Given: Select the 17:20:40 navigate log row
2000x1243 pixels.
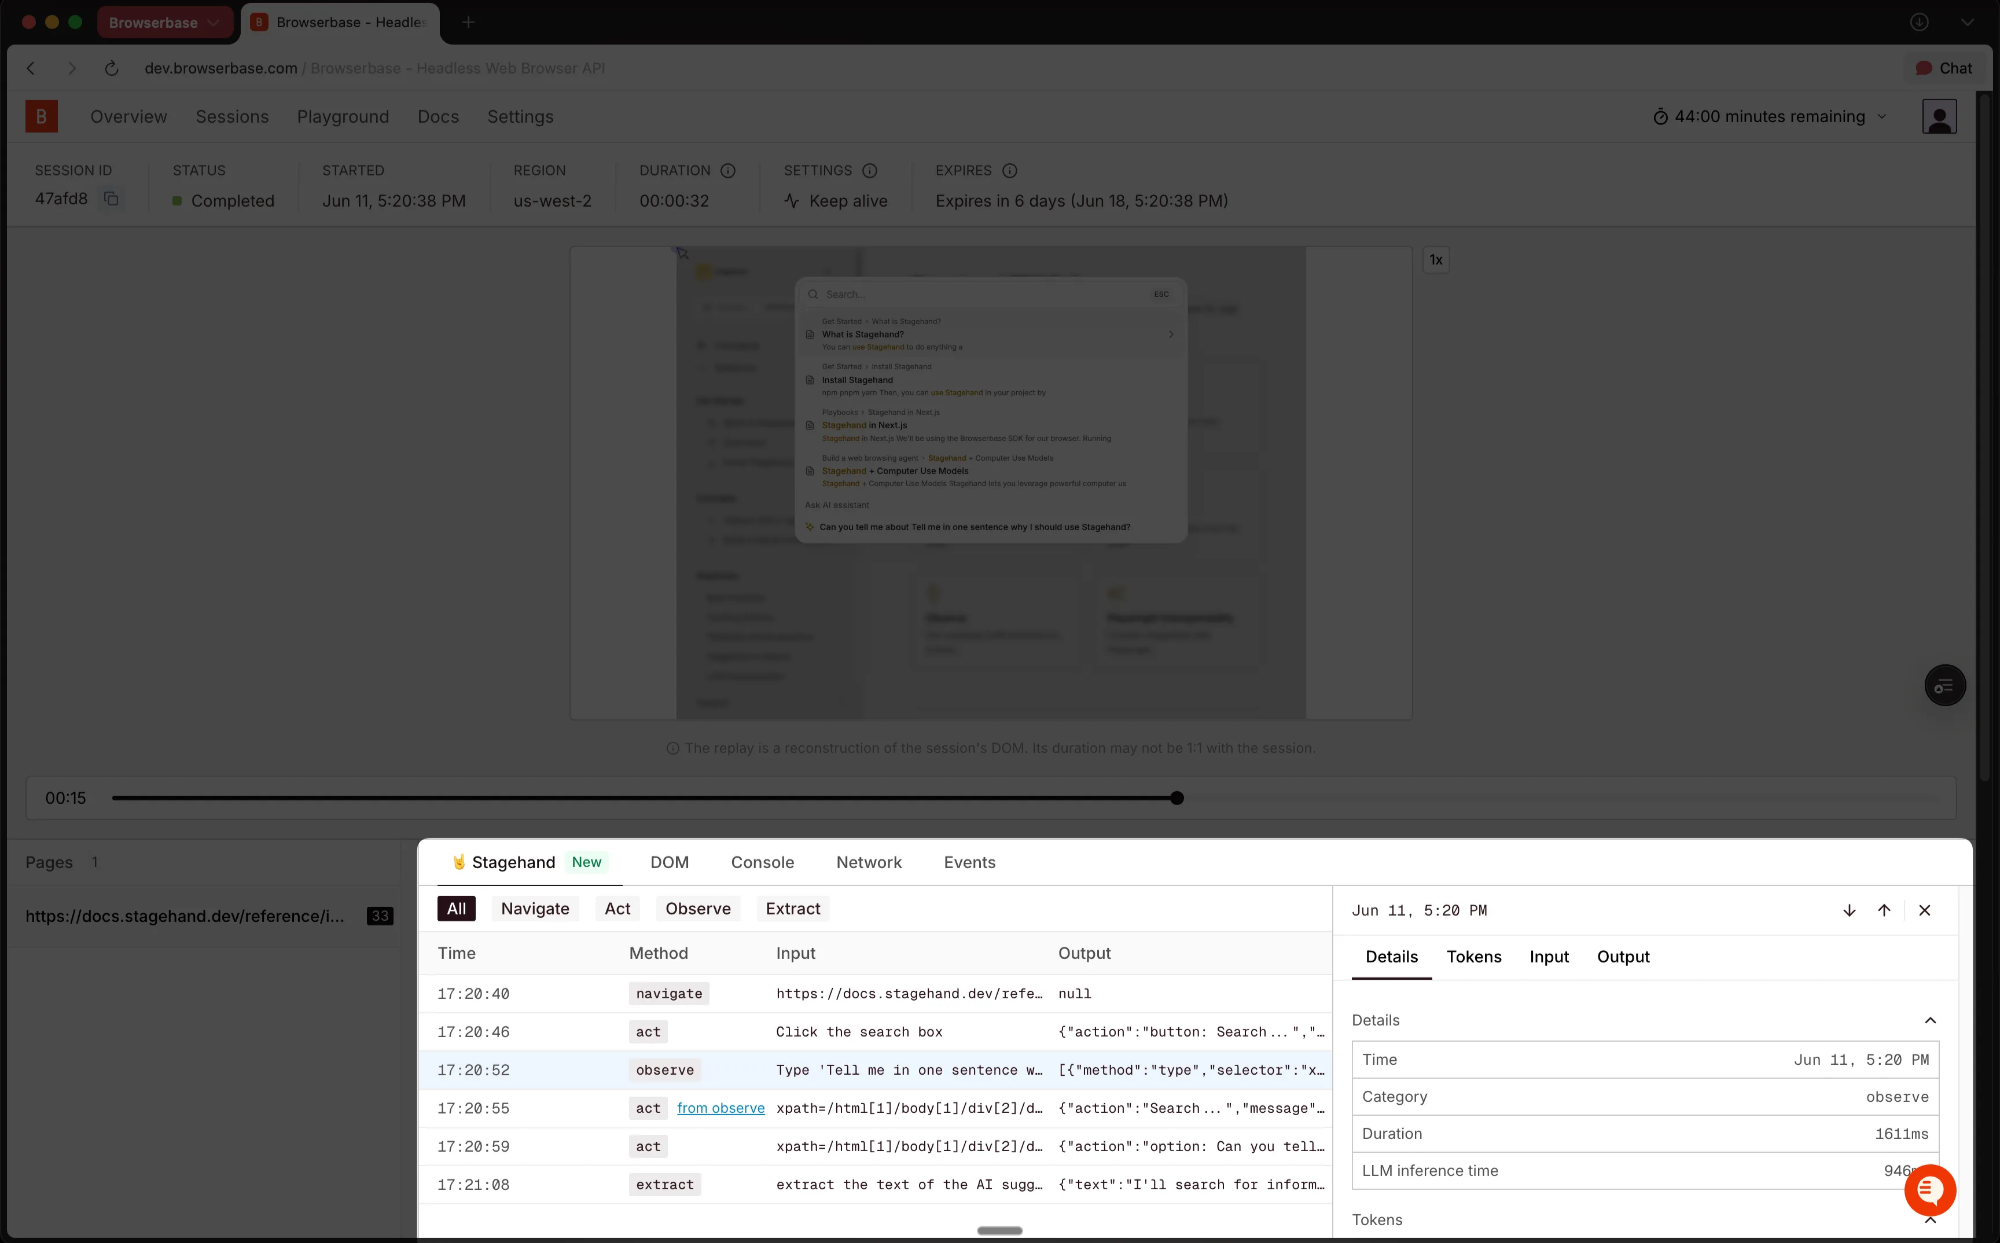Looking at the screenshot, I should pos(875,993).
